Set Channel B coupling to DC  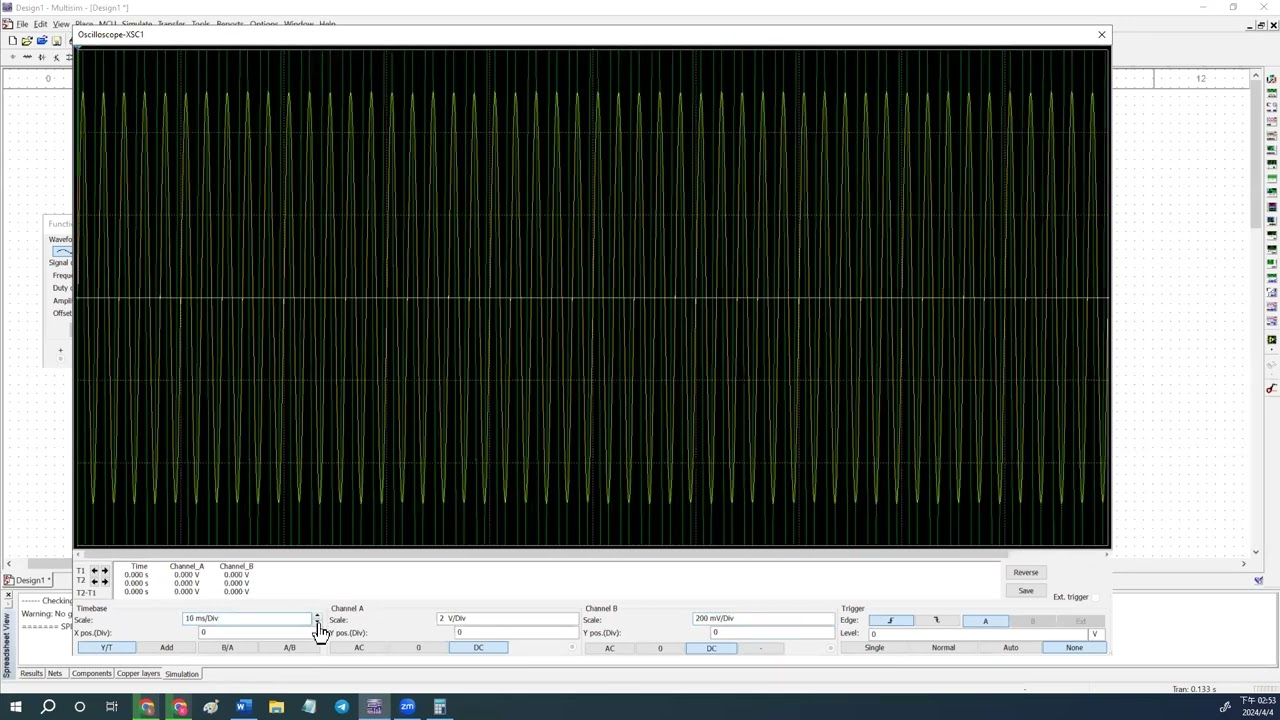click(x=711, y=648)
